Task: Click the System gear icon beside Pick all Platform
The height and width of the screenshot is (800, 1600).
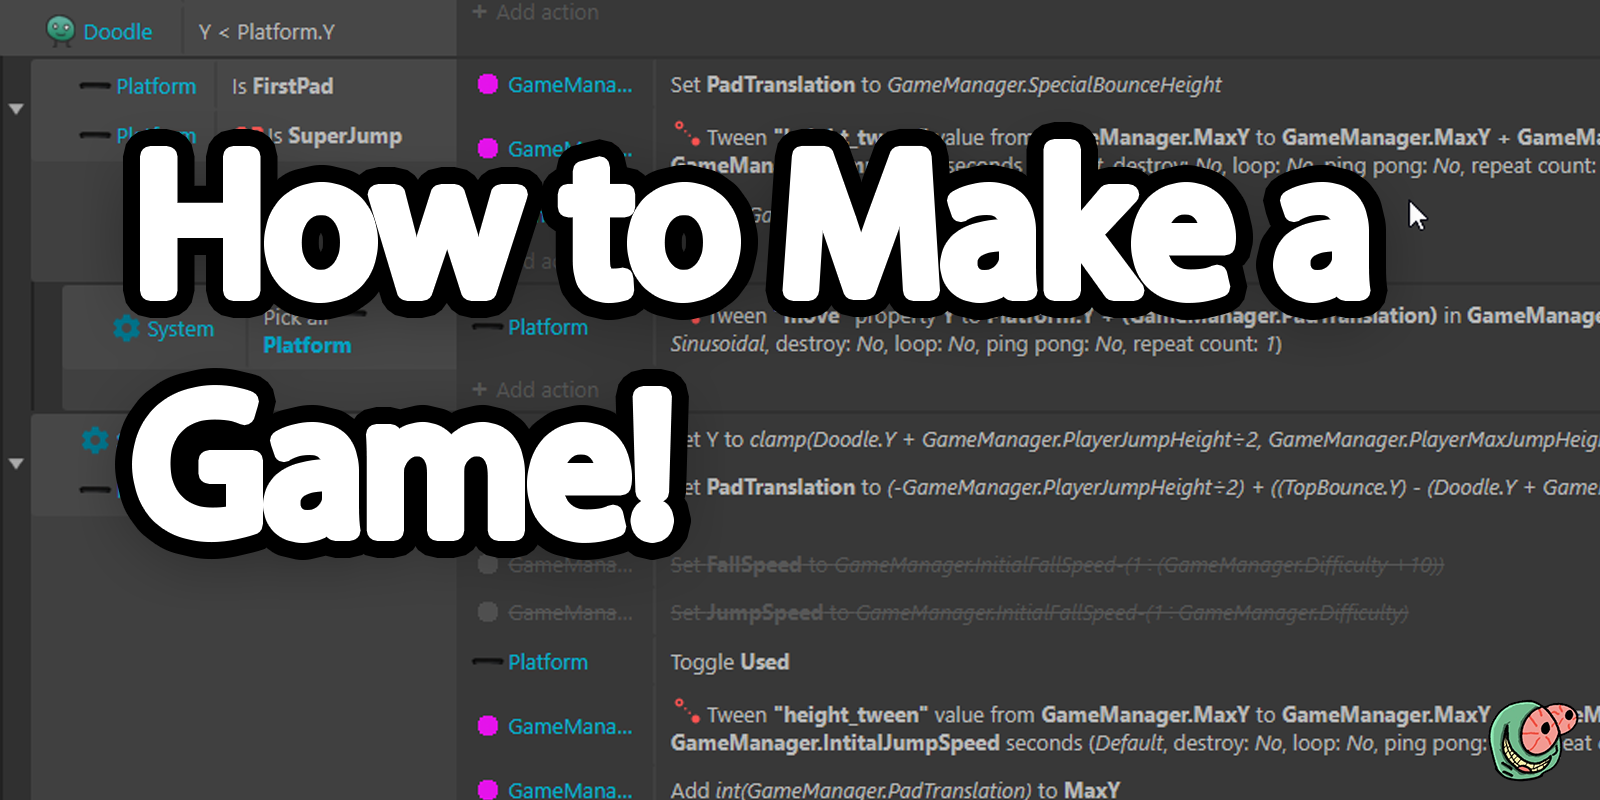Action: tap(126, 329)
